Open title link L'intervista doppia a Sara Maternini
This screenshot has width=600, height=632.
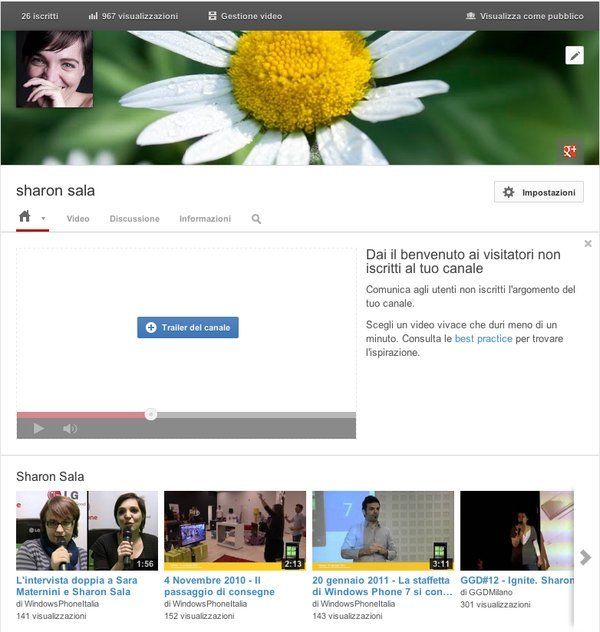coord(77,586)
